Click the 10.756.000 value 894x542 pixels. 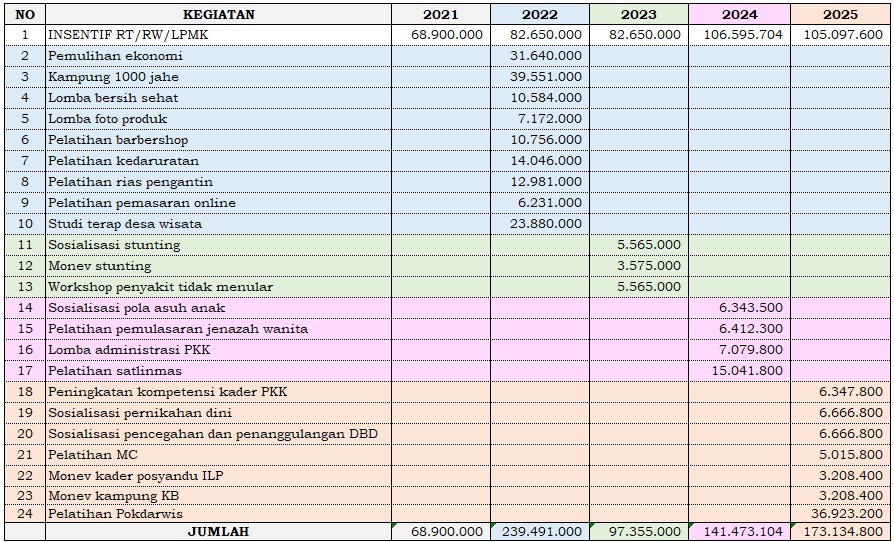pos(546,140)
